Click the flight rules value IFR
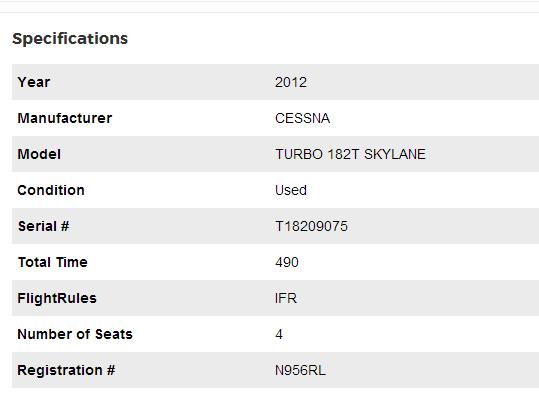This screenshot has height=399, width=539. pyautogui.click(x=286, y=298)
